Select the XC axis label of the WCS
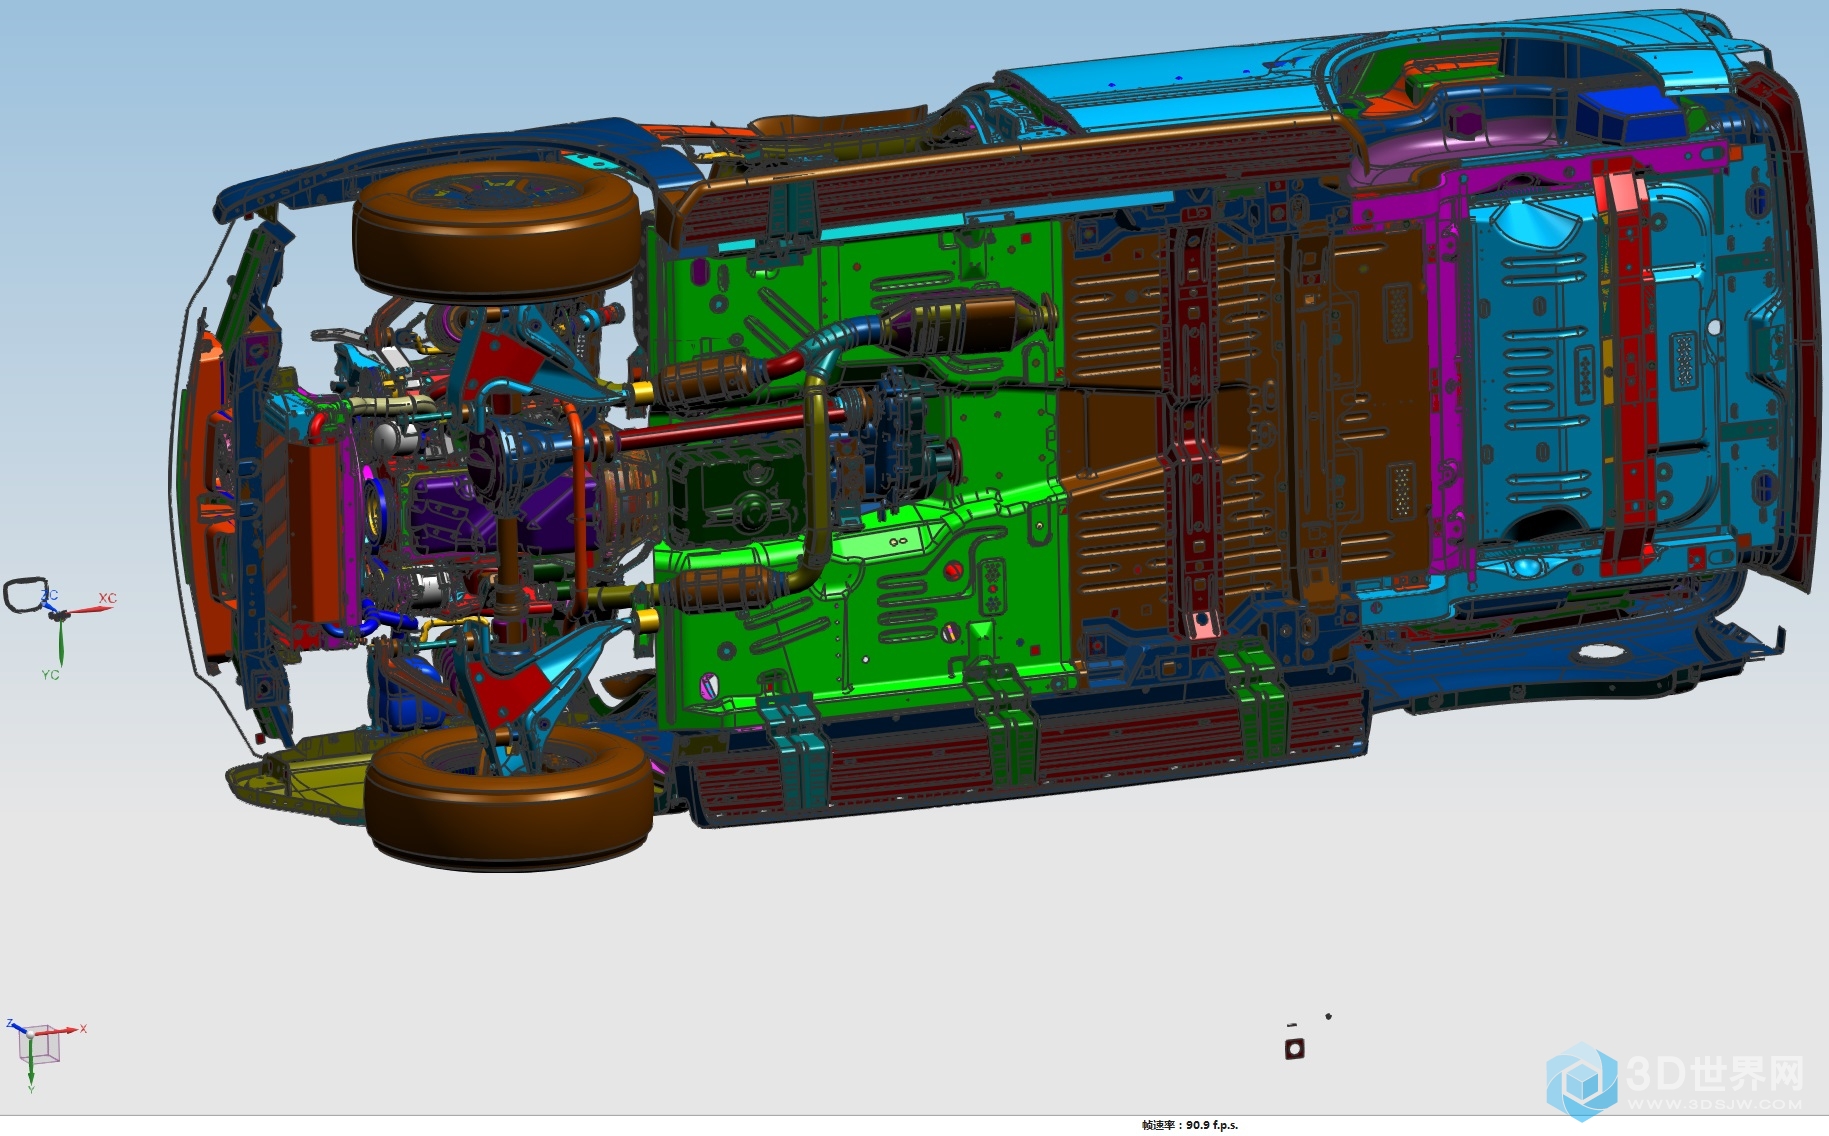1829x1136 pixels. [107, 598]
